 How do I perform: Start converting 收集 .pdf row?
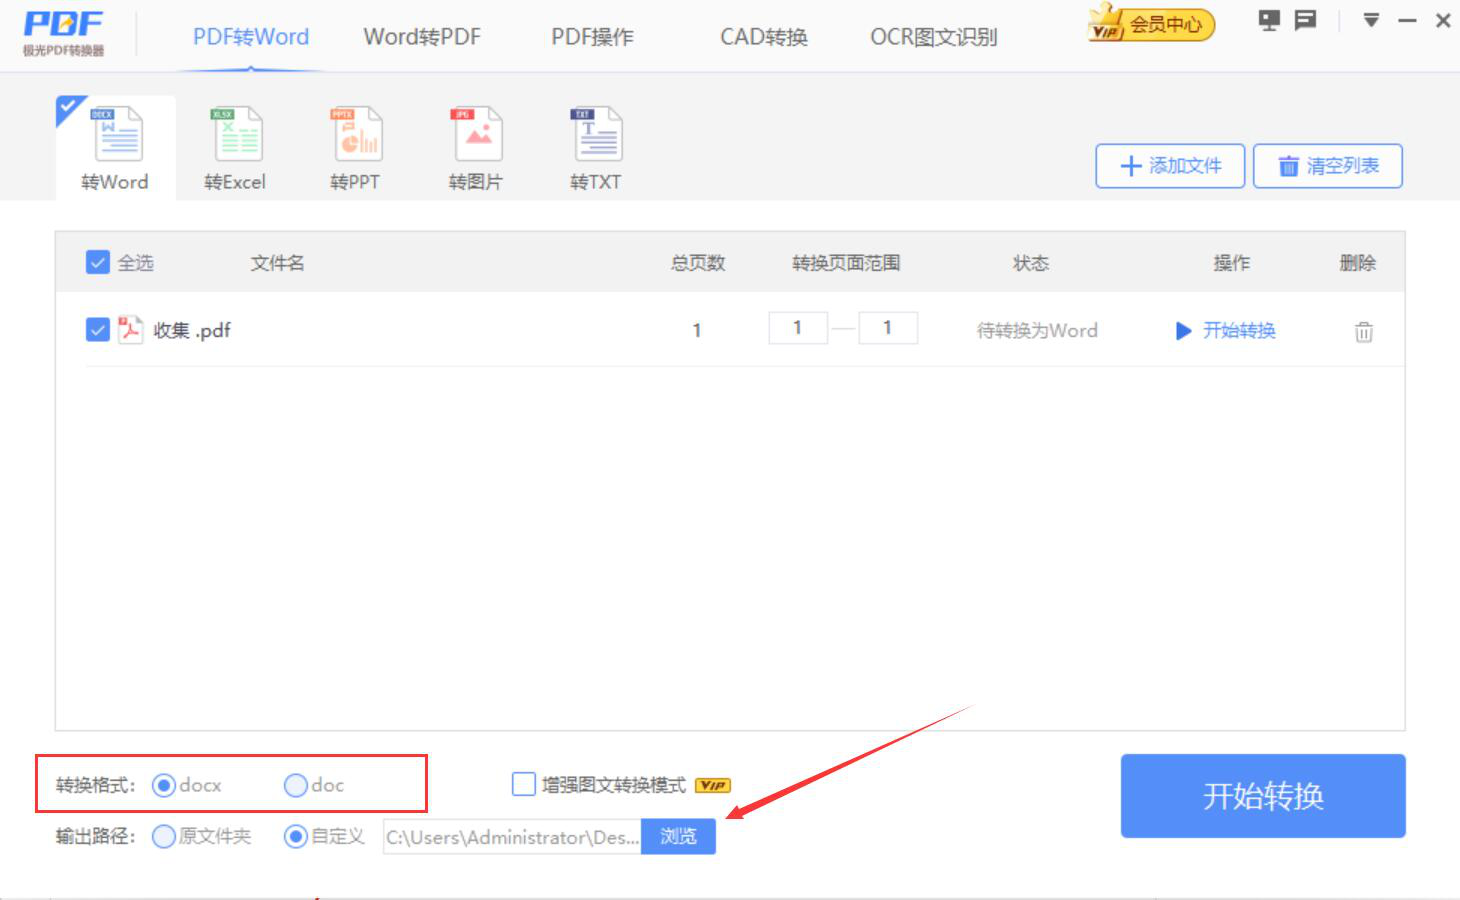pos(1226,331)
